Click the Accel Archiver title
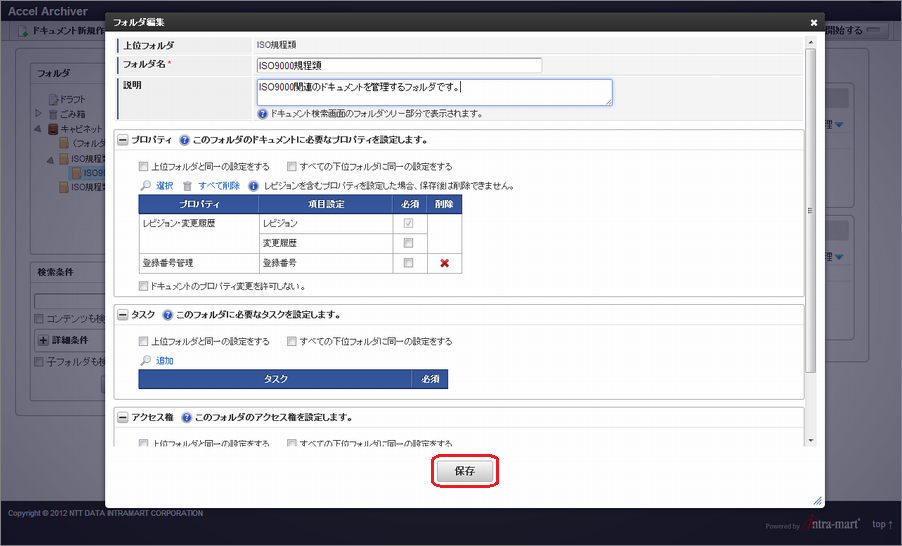The image size is (902, 546). (x=48, y=11)
